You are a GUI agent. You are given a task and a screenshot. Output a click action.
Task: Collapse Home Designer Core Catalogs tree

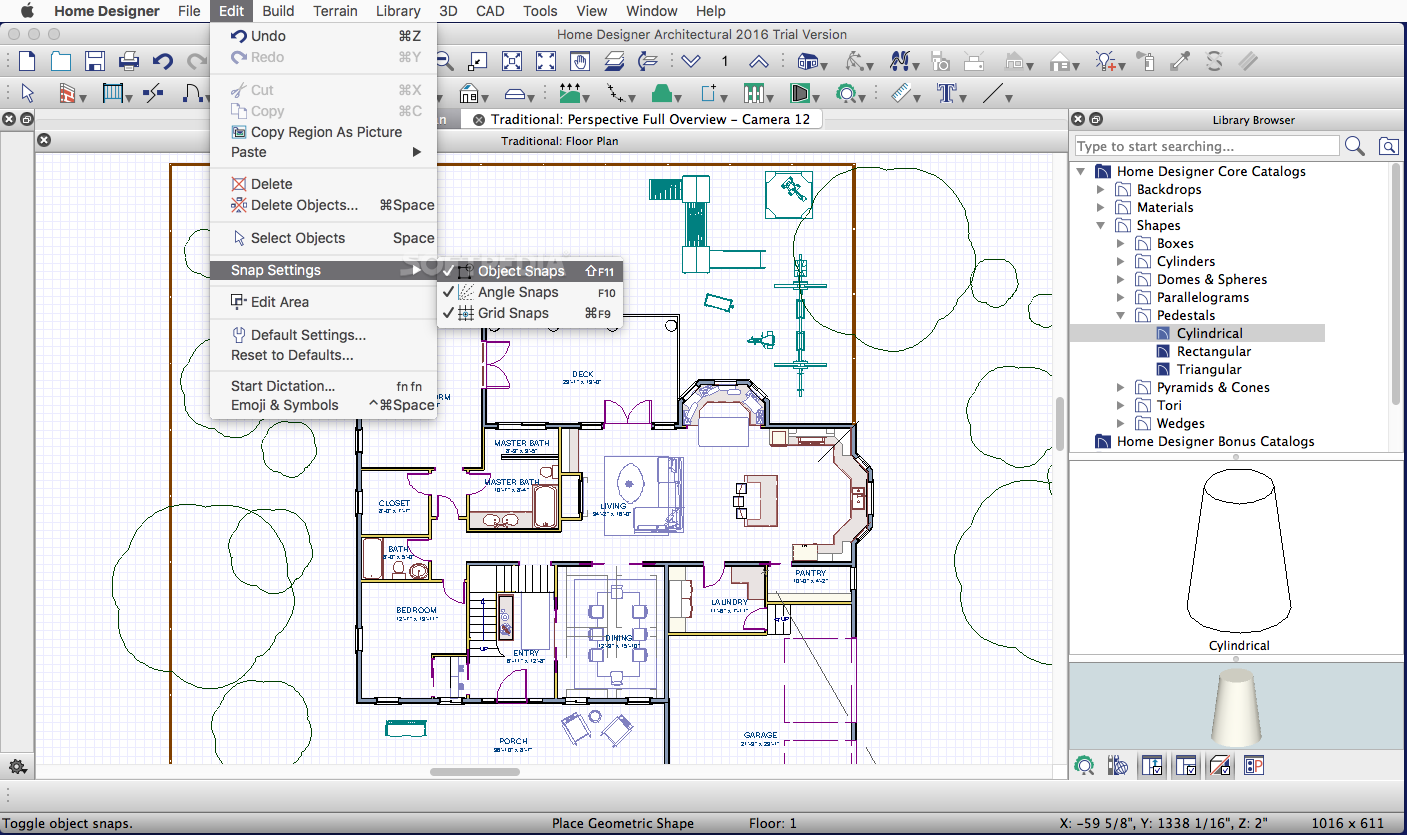click(x=1081, y=171)
